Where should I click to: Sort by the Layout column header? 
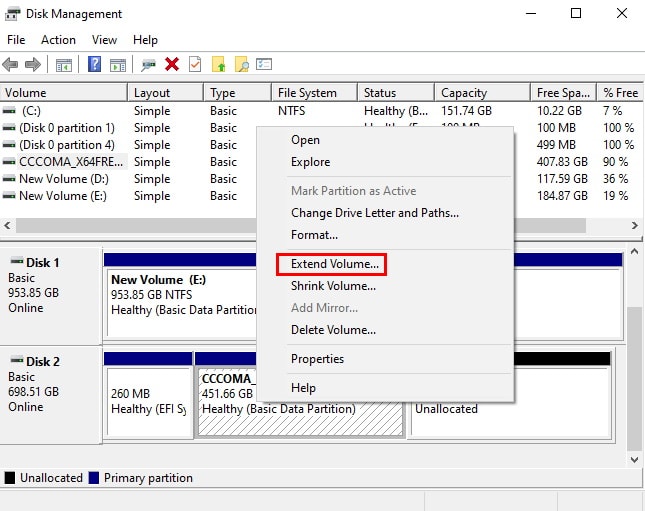165,93
